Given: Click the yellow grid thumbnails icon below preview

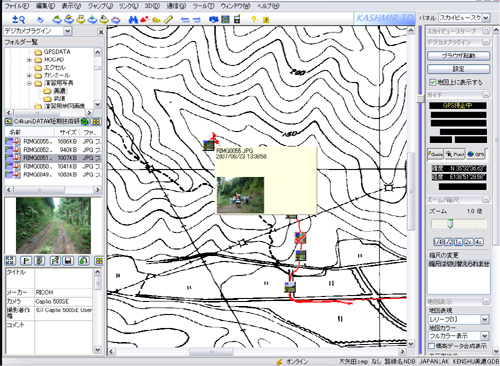Looking at the screenshot, I should [99, 261].
